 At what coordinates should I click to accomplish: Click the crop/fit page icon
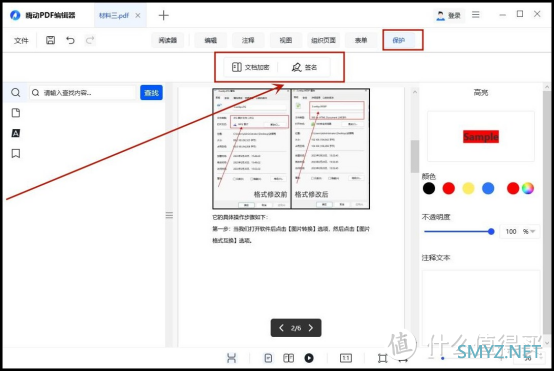[382, 358]
